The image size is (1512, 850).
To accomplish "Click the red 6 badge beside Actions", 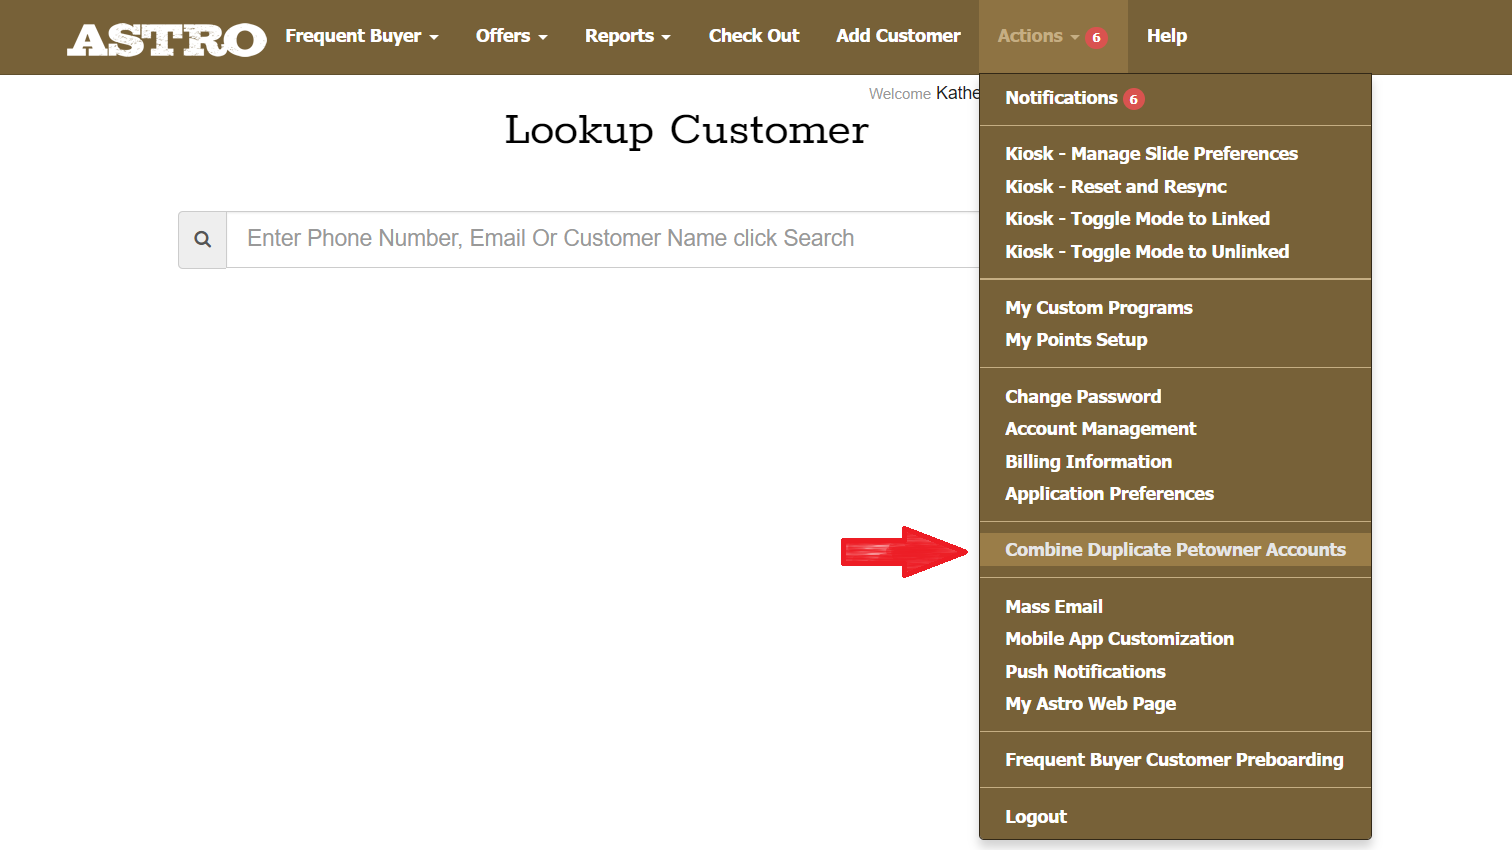I will pos(1096,38).
